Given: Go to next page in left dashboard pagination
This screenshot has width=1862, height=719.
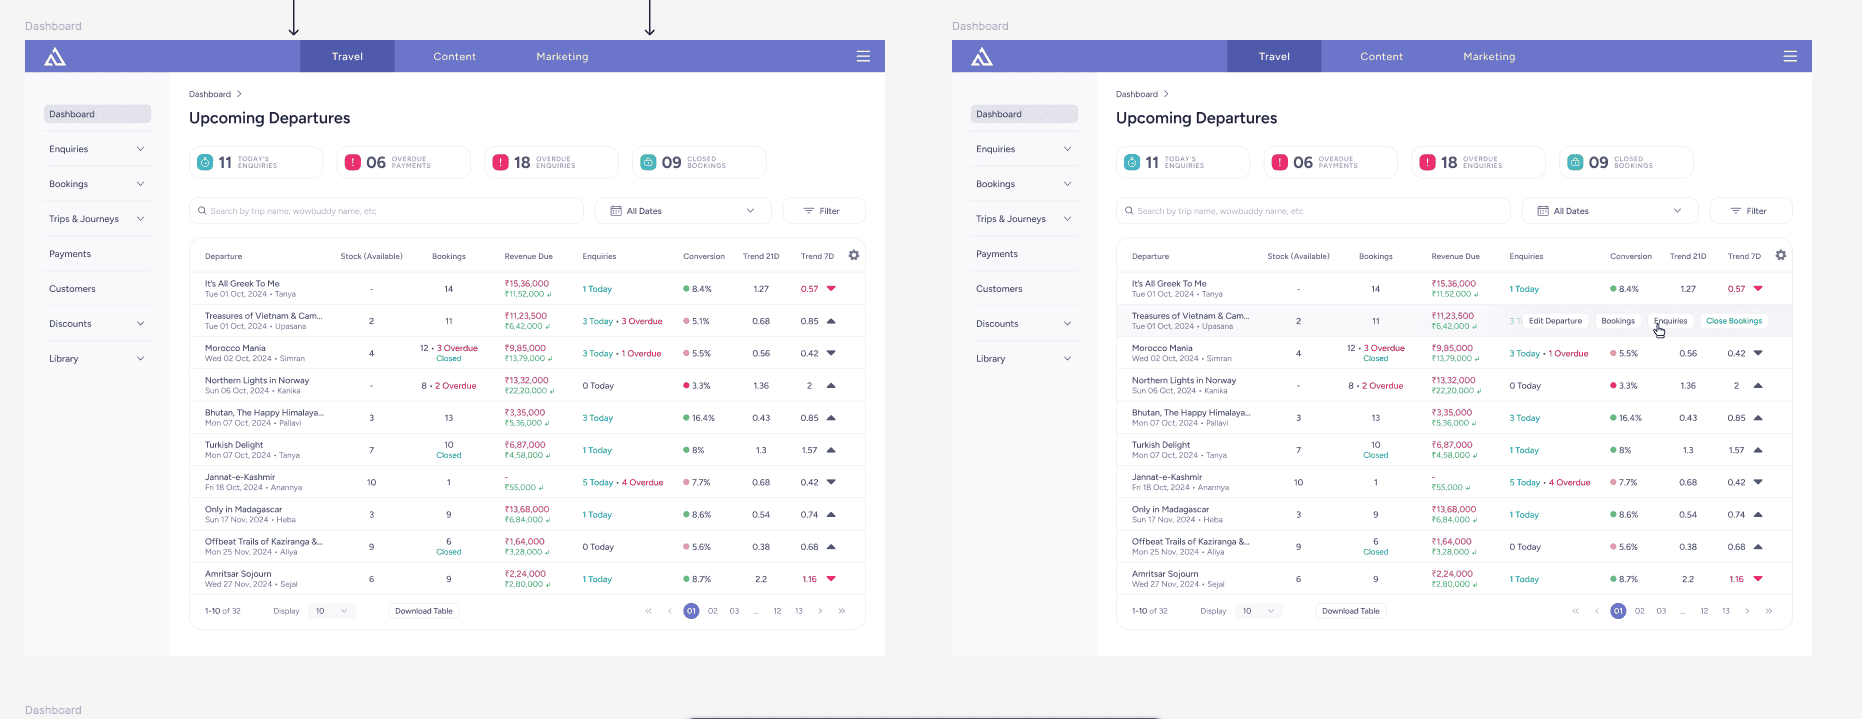Looking at the screenshot, I should tap(820, 611).
